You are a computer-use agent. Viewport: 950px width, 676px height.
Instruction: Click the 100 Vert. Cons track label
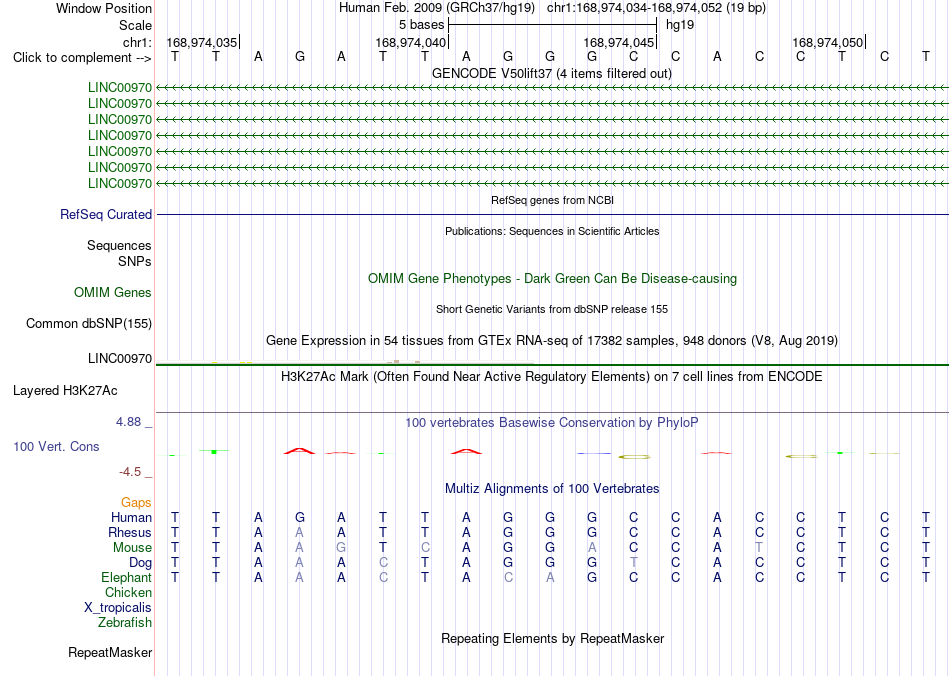tap(56, 446)
